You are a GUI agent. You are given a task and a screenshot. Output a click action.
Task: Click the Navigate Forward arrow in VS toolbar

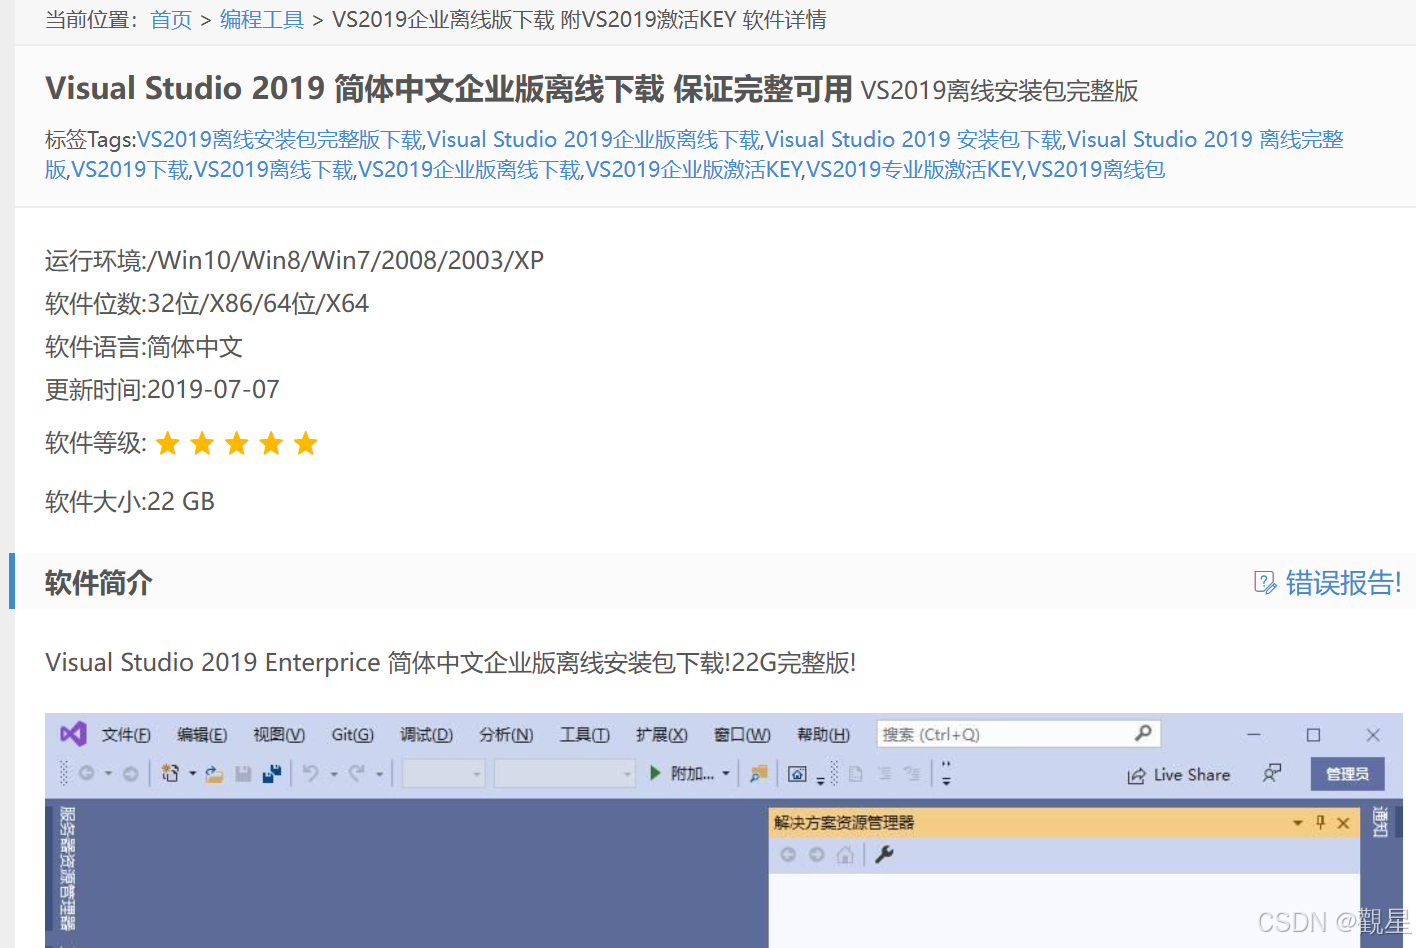[x=130, y=773]
